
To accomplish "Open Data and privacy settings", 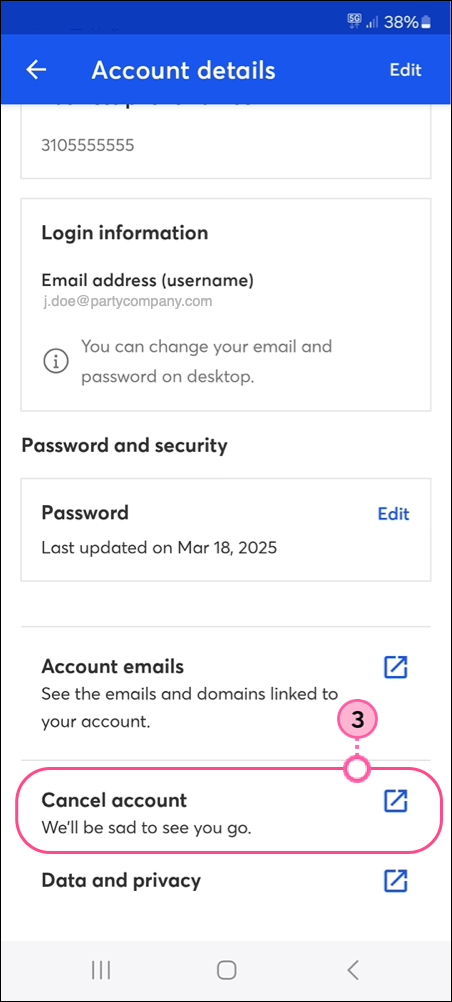I will (x=226, y=881).
